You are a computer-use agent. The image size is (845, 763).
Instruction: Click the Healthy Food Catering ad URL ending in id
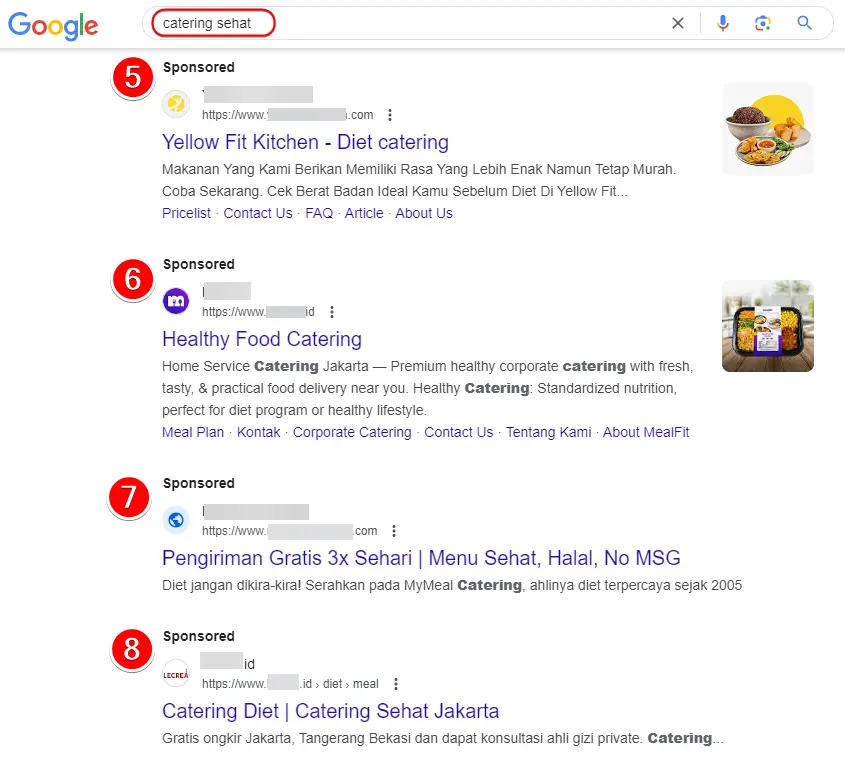[x=258, y=312]
